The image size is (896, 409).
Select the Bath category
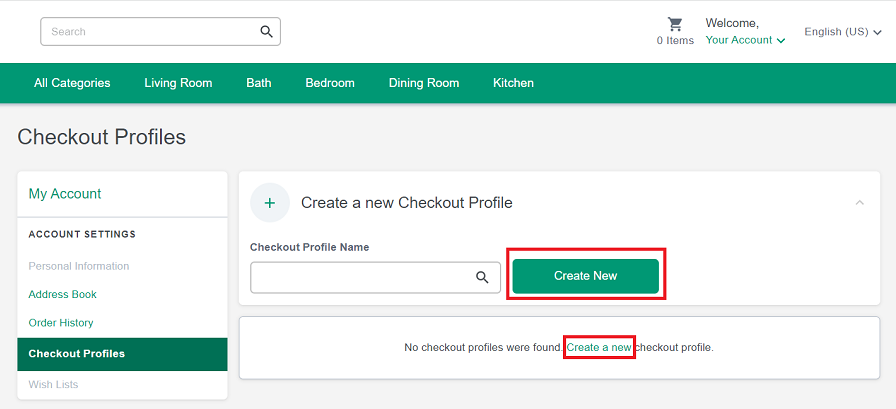[x=259, y=83]
